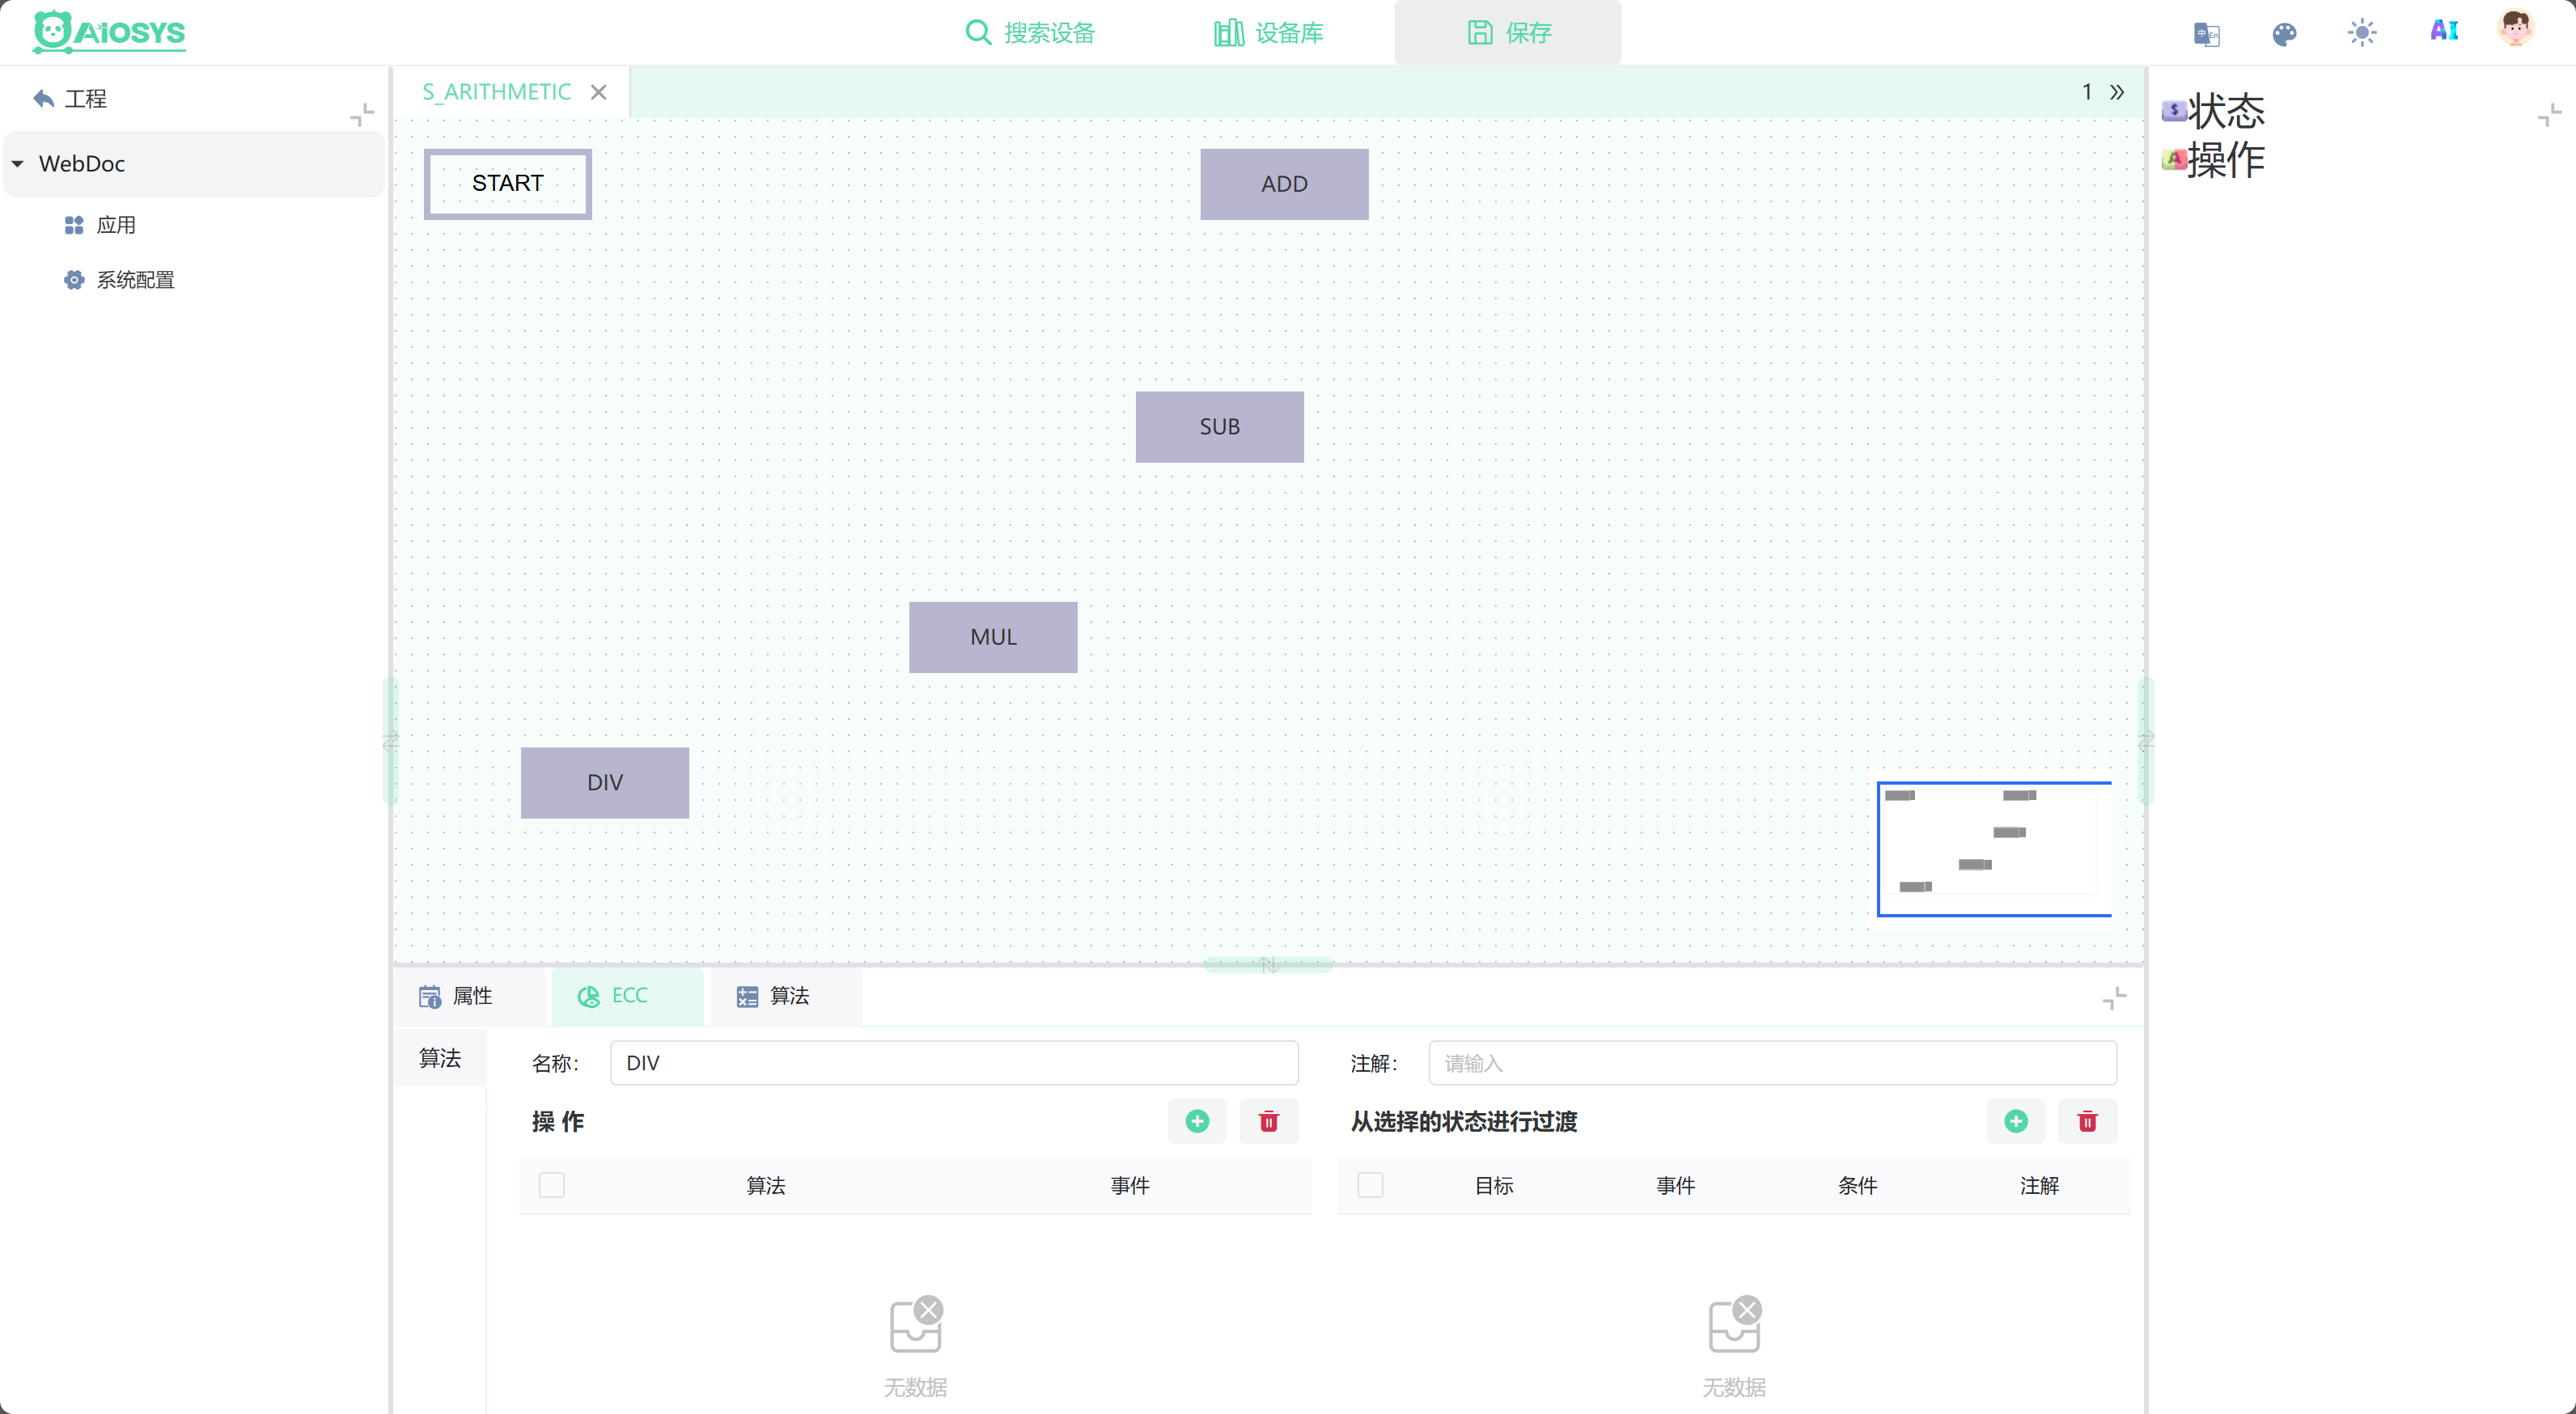Click the 算法 column header
This screenshot has width=2576, height=1414.
(x=765, y=1186)
